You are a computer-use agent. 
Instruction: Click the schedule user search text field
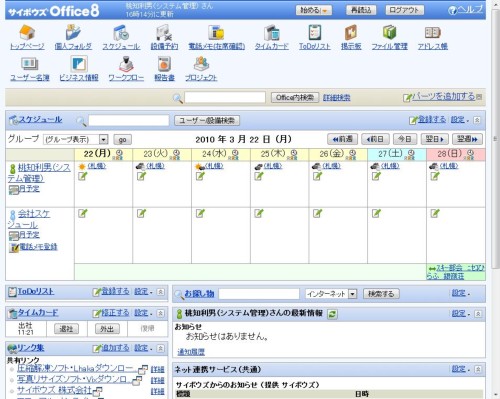[129, 120]
